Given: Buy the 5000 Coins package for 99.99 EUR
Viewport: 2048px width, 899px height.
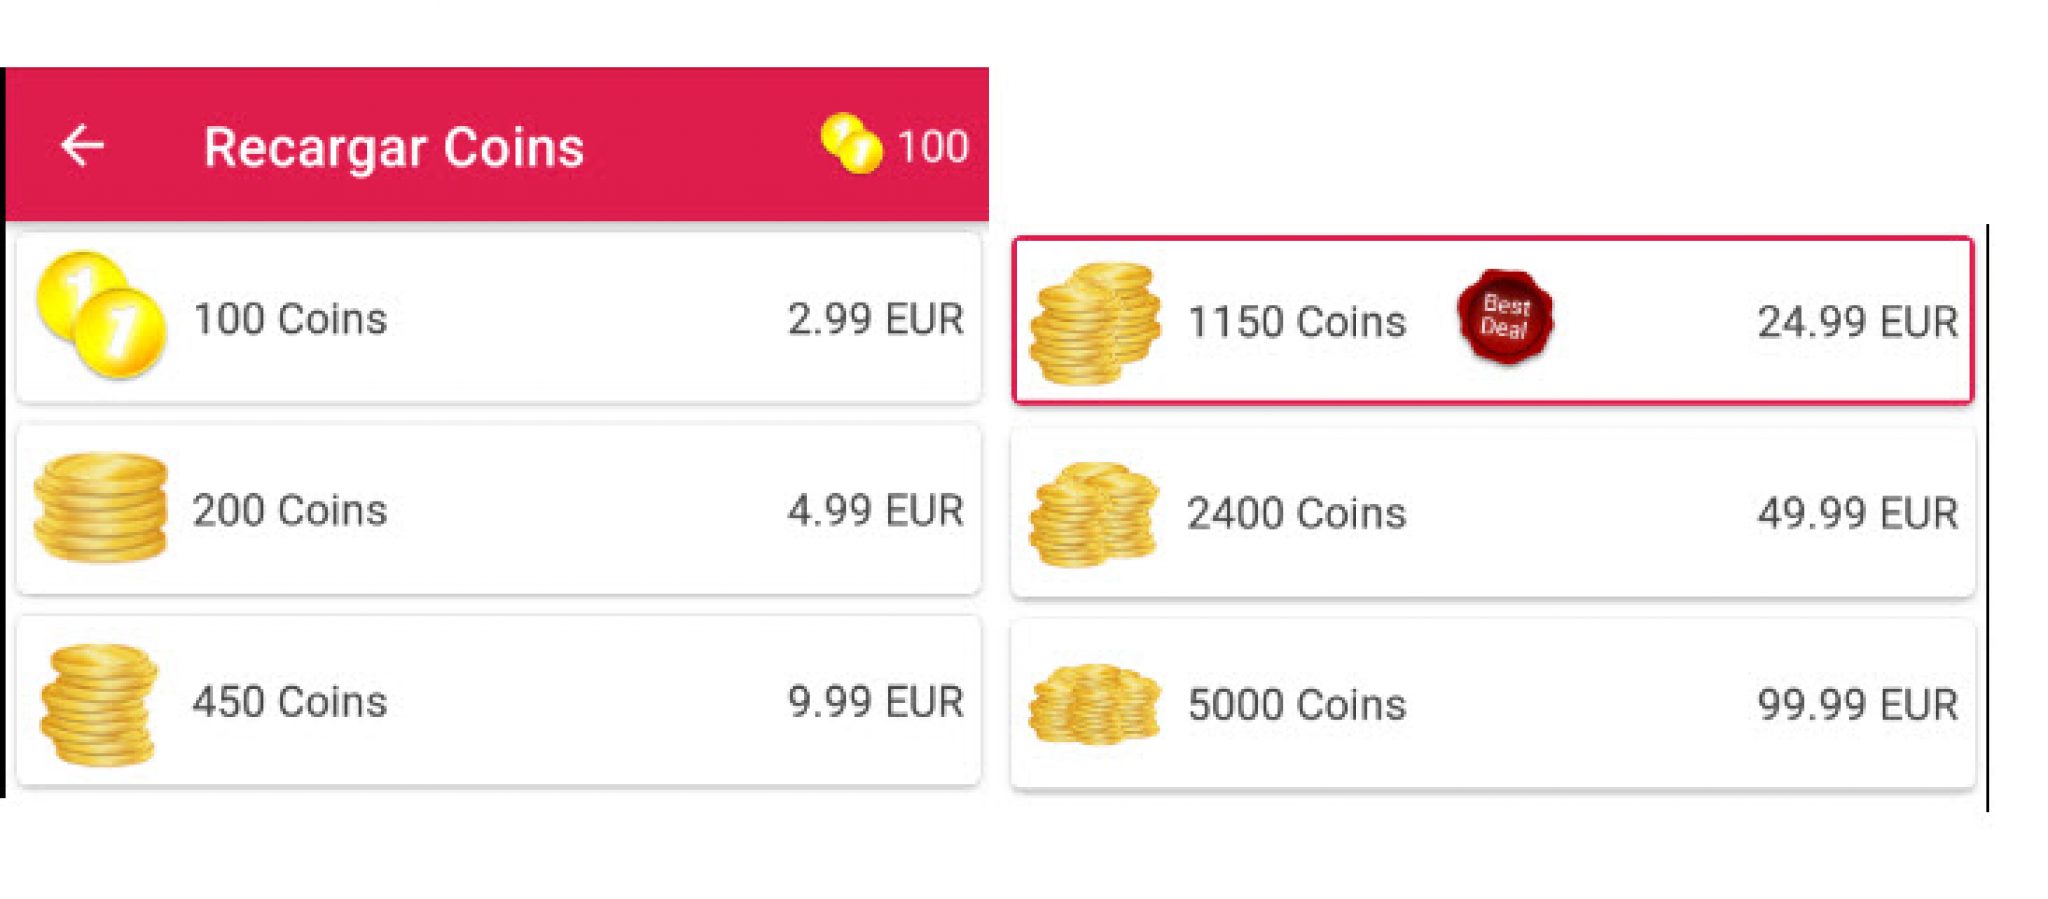Looking at the screenshot, I should 1490,703.
